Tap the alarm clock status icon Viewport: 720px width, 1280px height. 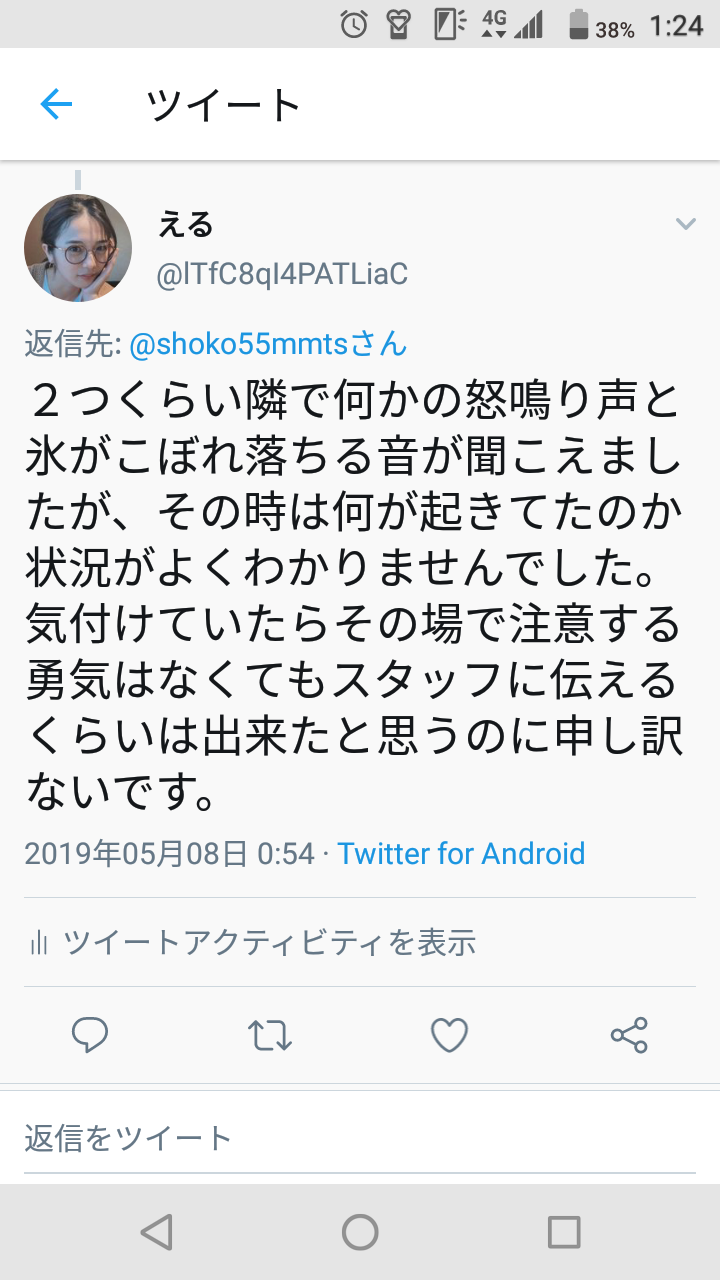coord(354,24)
